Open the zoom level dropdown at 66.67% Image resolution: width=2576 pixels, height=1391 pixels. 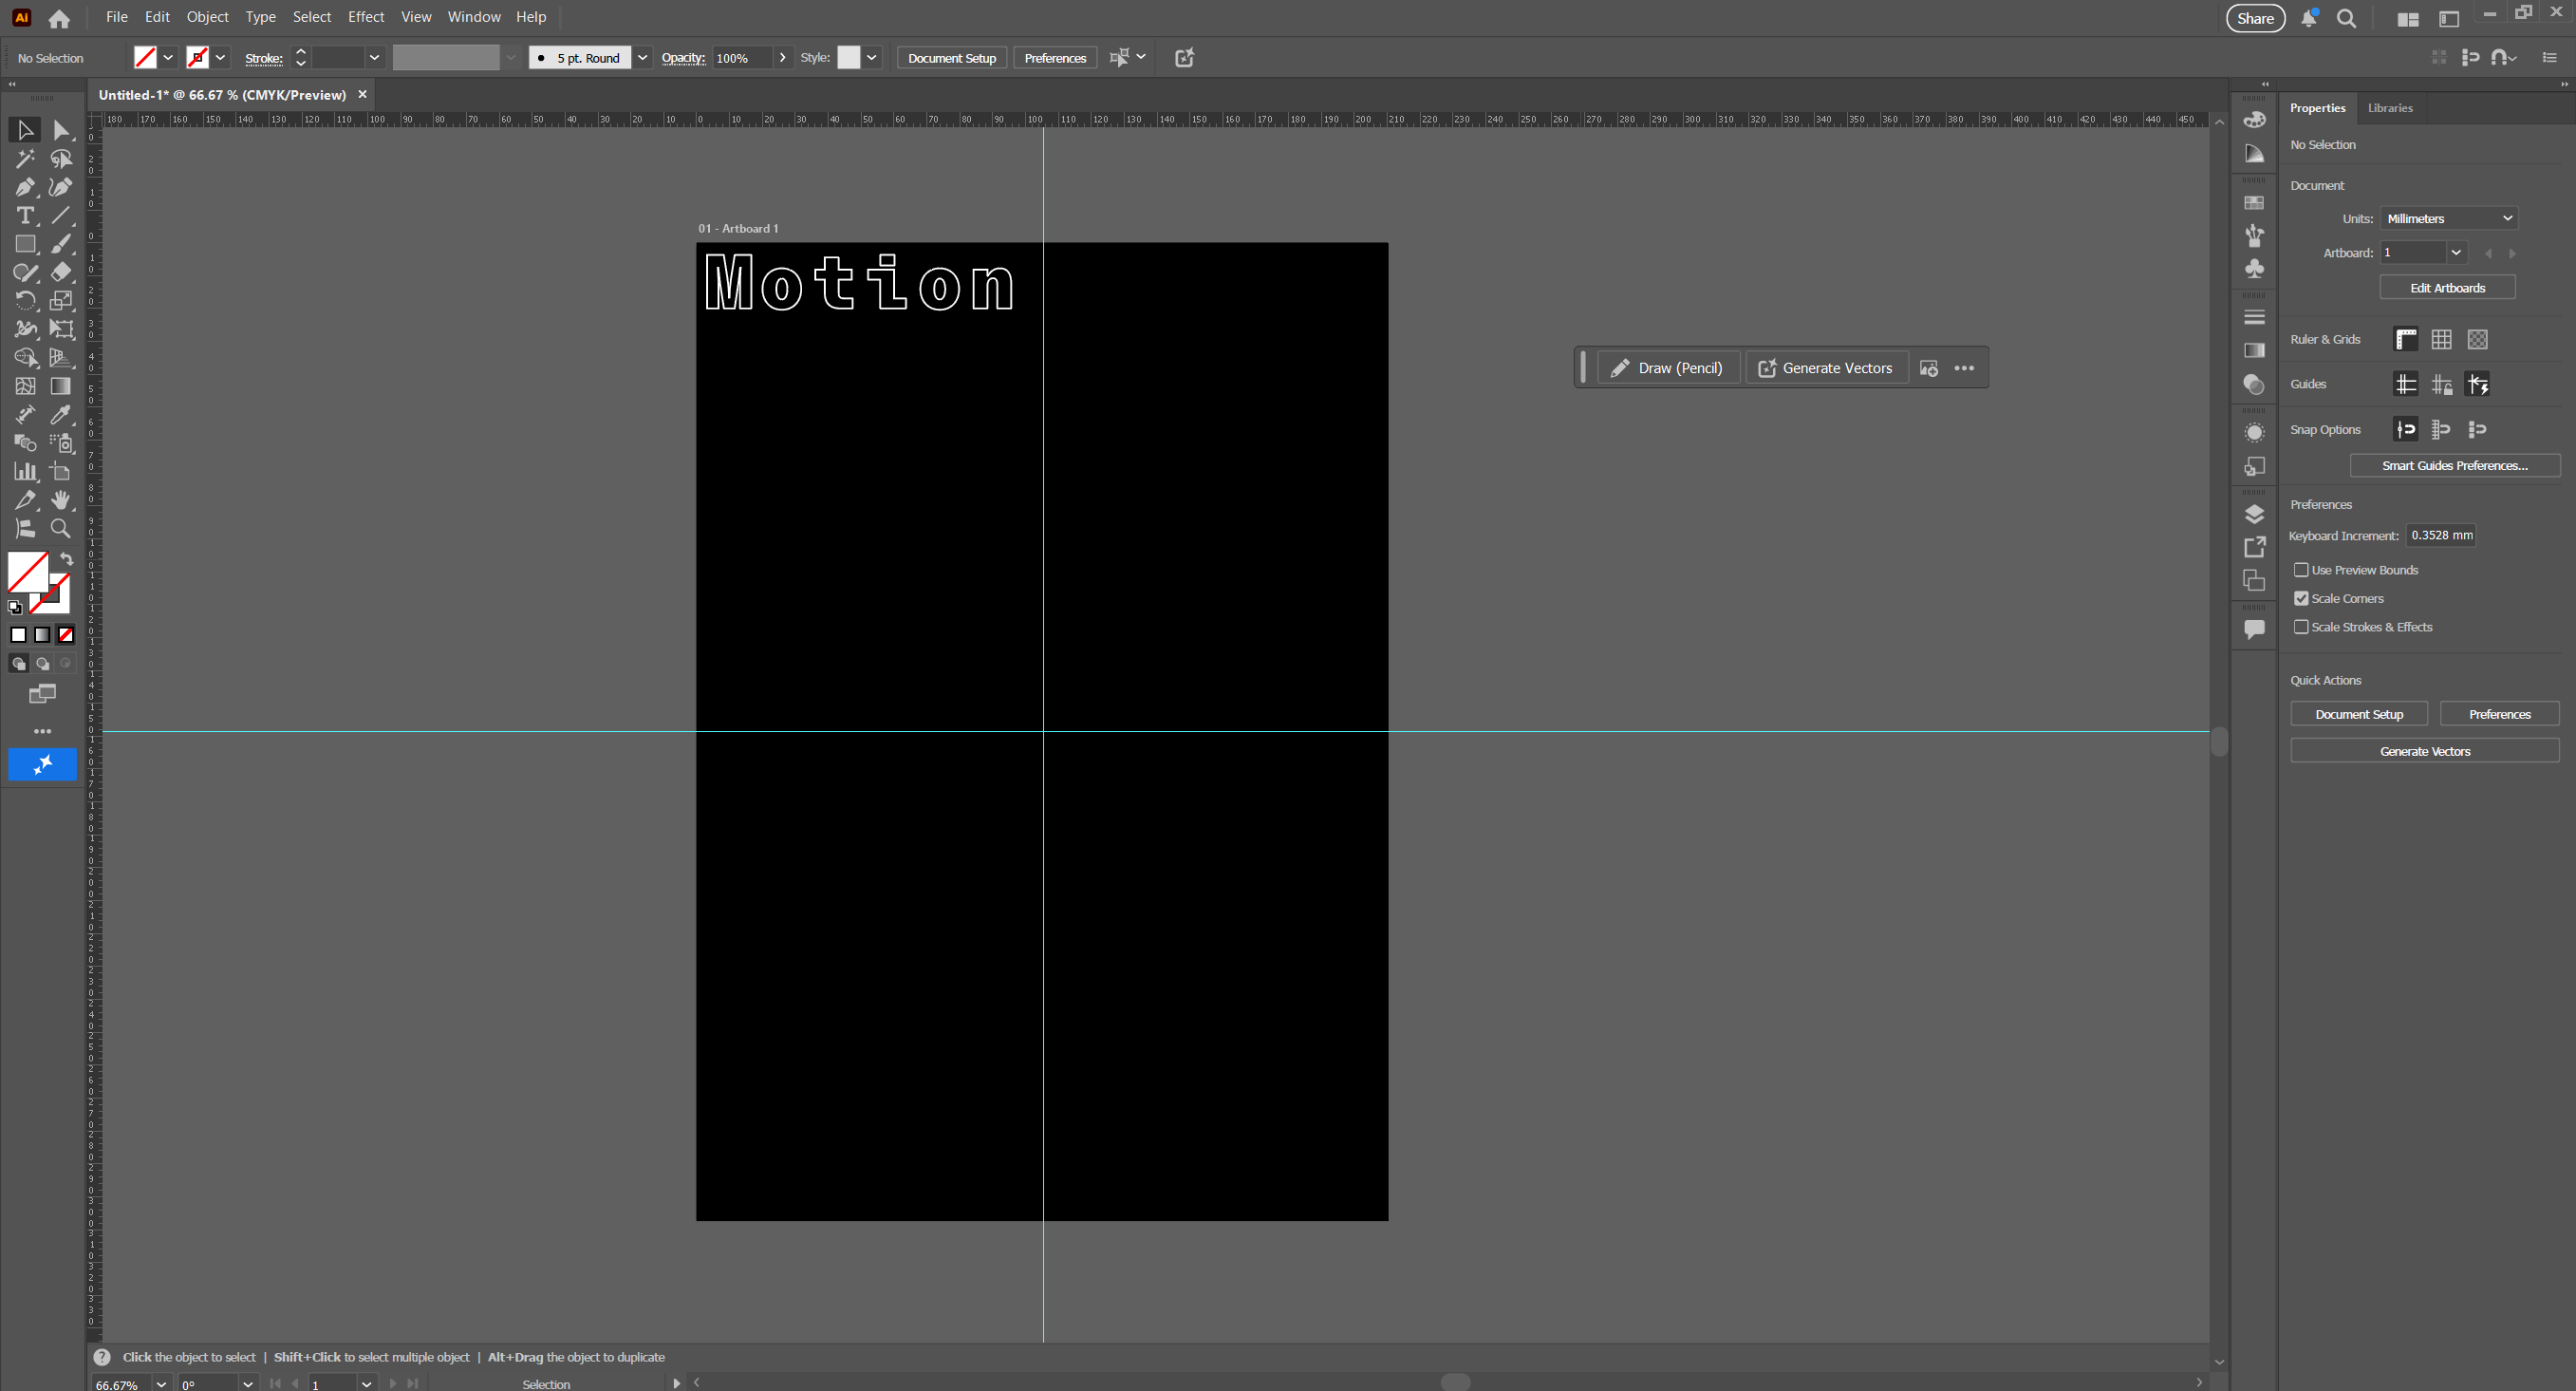click(161, 1384)
